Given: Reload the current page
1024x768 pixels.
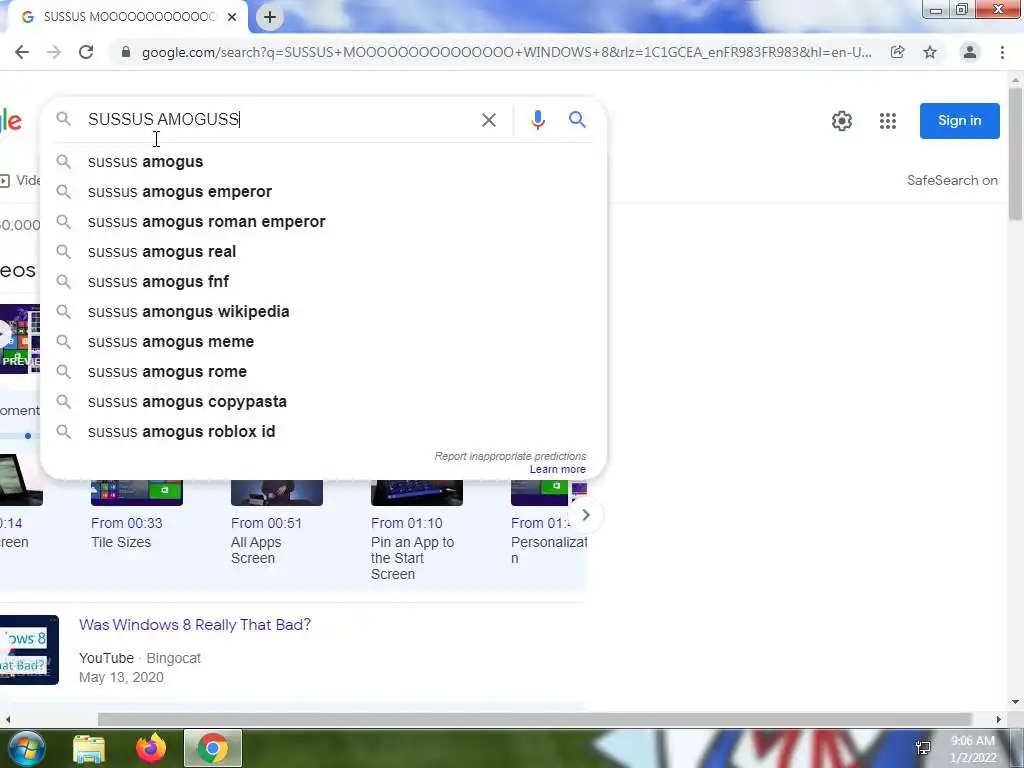Looking at the screenshot, I should (x=86, y=52).
